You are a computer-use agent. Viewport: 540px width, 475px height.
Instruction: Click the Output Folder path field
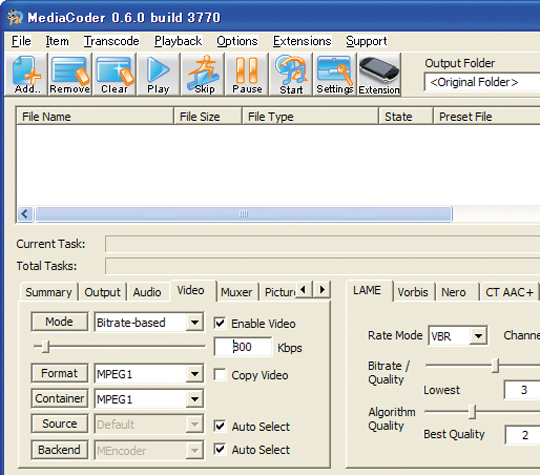click(x=482, y=82)
